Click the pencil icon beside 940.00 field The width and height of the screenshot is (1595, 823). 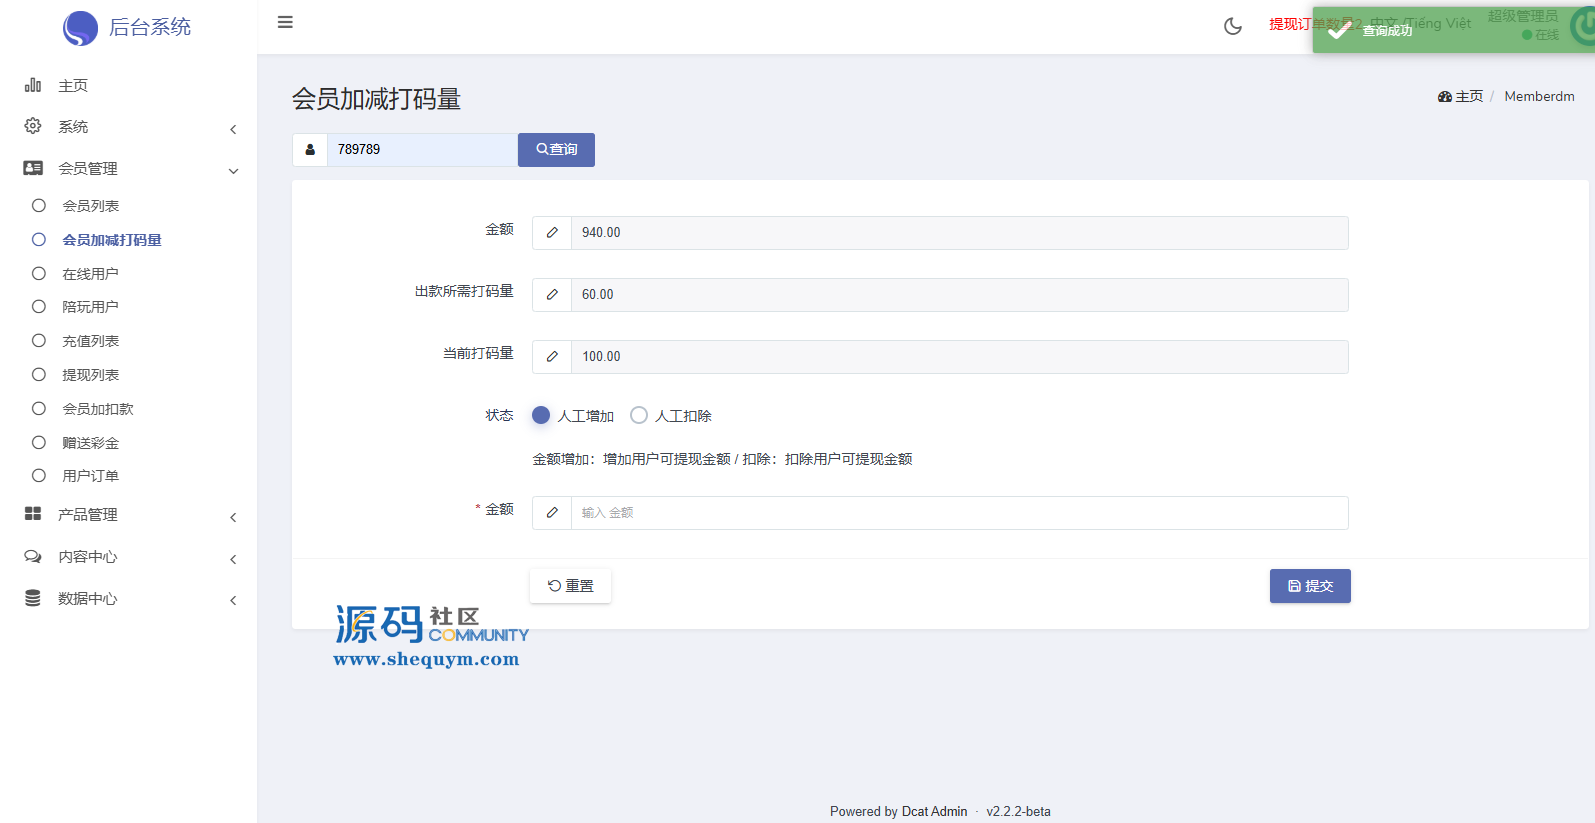pos(552,233)
